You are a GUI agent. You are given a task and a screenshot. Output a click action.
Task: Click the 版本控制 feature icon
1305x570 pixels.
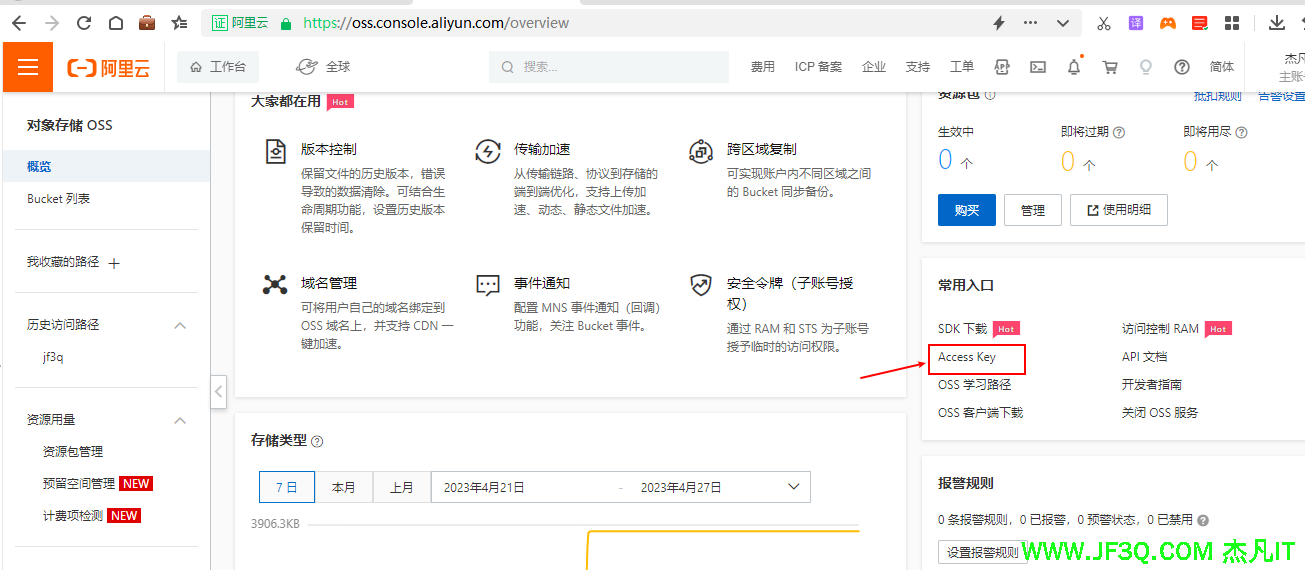click(275, 151)
